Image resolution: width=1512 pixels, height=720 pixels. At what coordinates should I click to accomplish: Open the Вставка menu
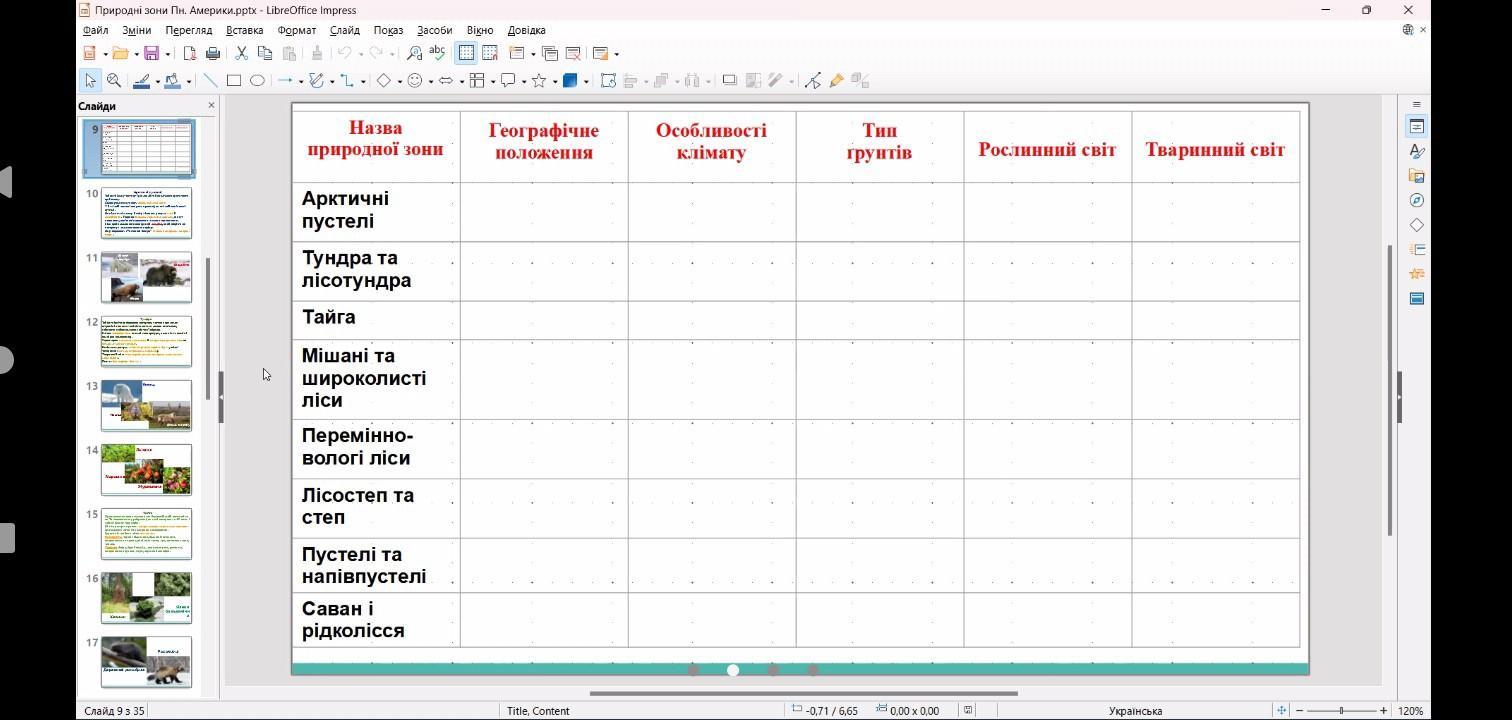point(244,30)
